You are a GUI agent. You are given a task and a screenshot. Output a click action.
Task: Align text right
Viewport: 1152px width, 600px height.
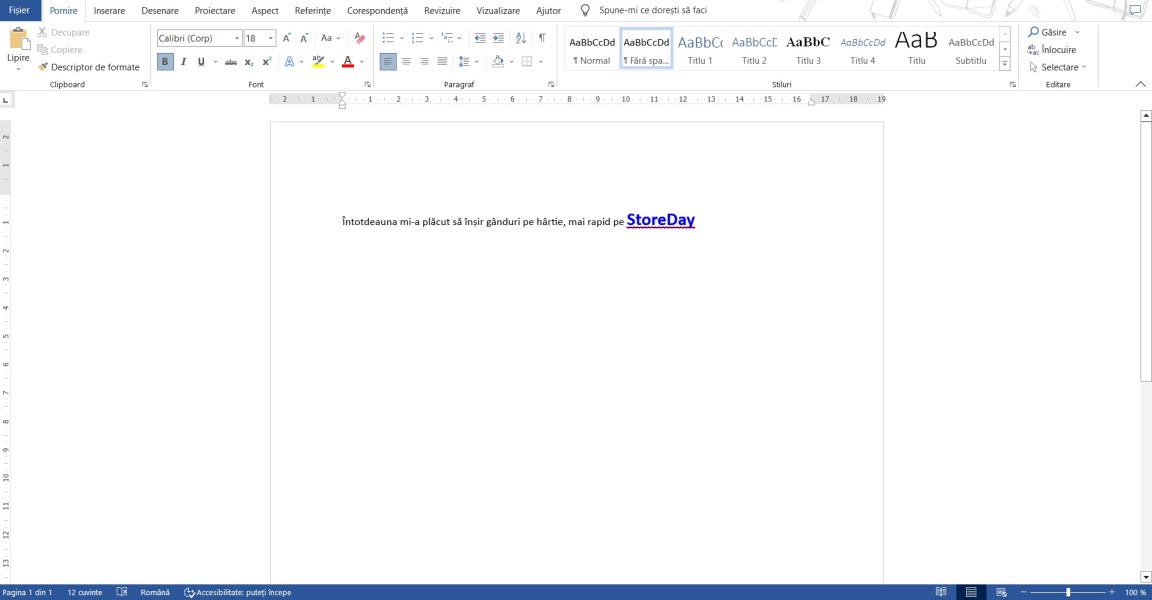pyautogui.click(x=424, y=62)
